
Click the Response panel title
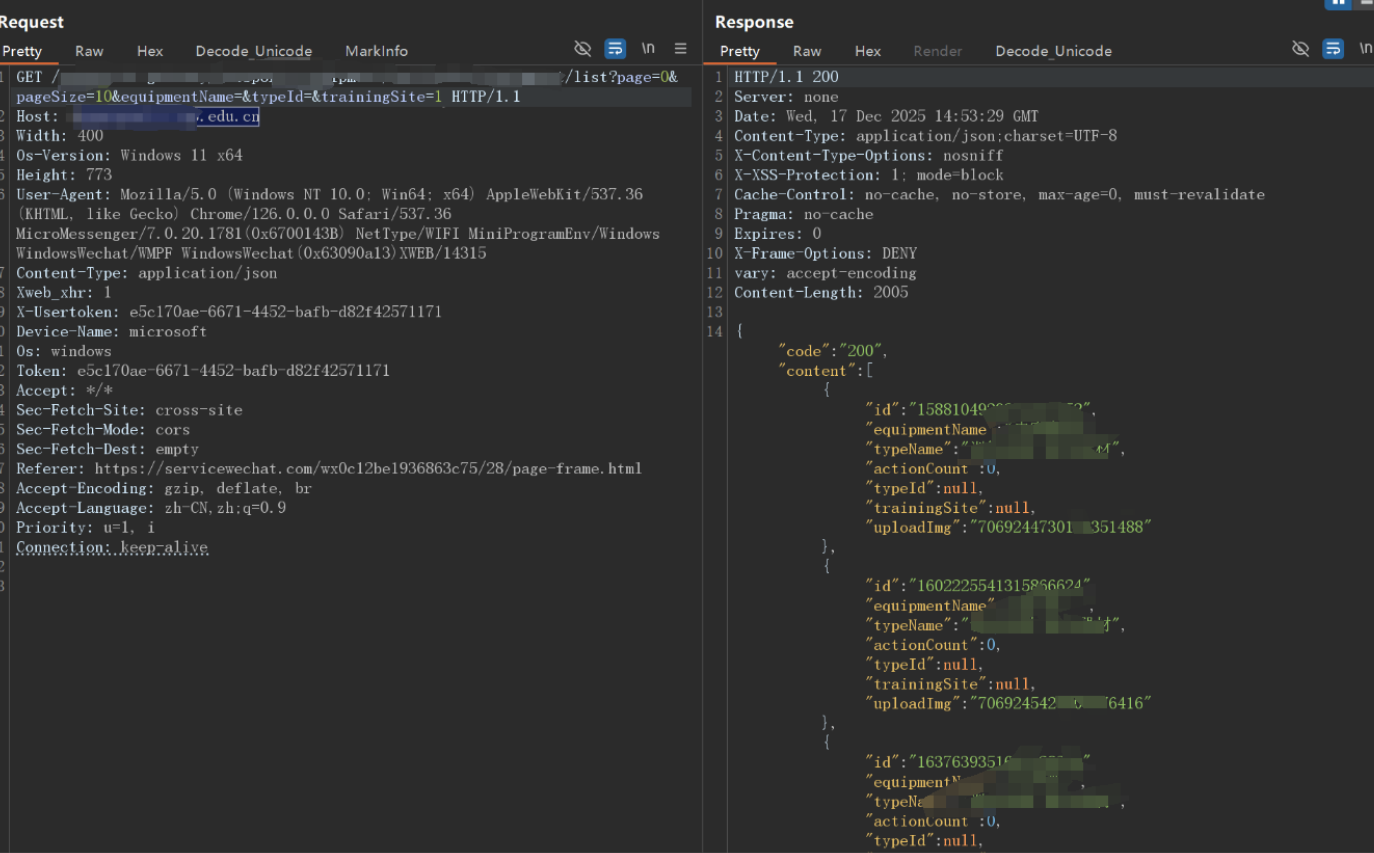coord(754,22)
